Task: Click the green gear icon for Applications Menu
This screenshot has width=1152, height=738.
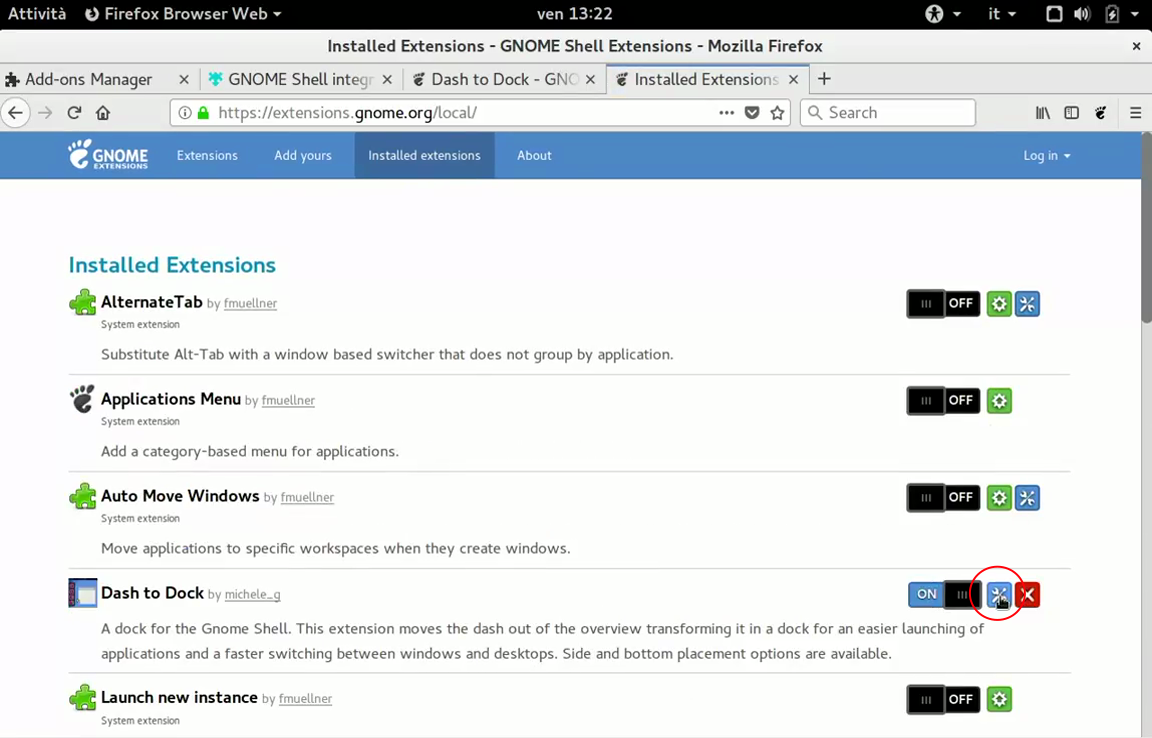Action: (999, 401)
